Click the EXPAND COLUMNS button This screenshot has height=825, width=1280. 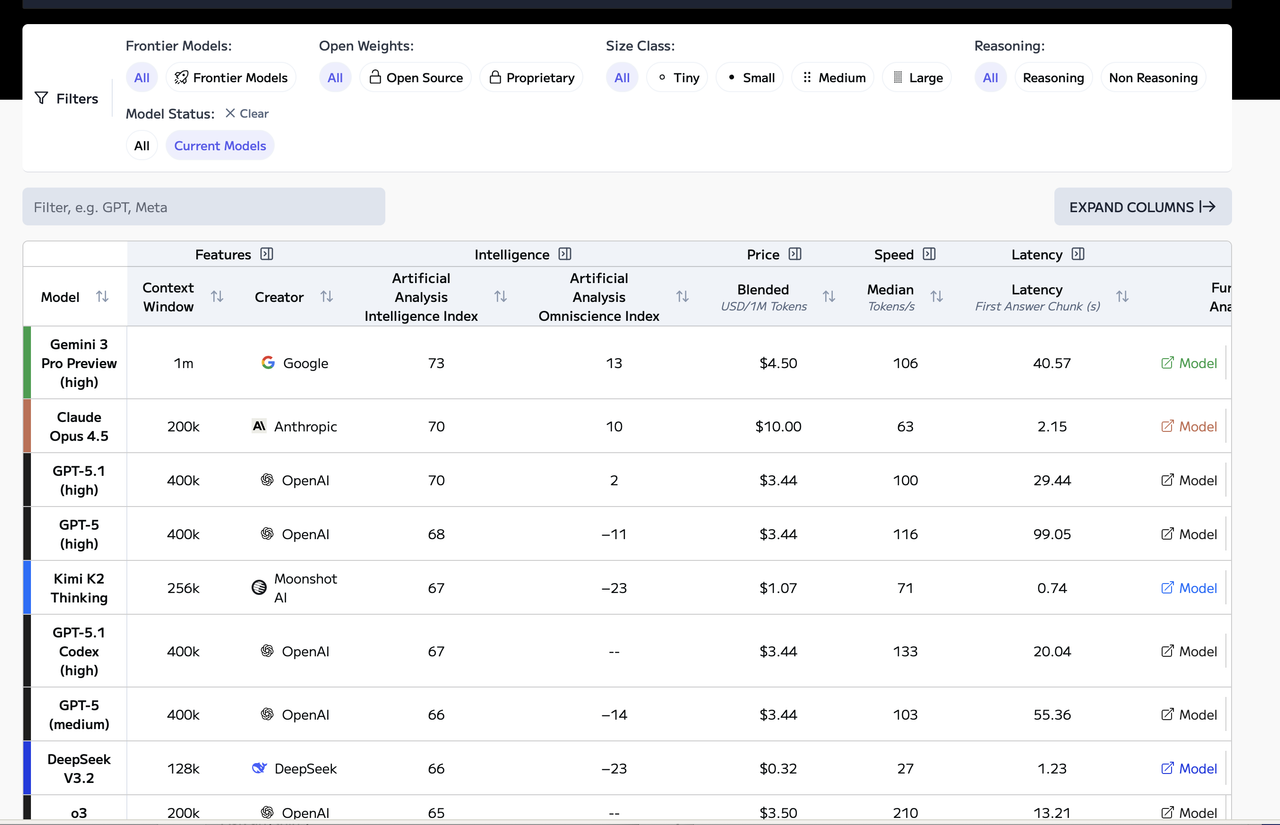pyautogui.click(x=1142, y=206)
